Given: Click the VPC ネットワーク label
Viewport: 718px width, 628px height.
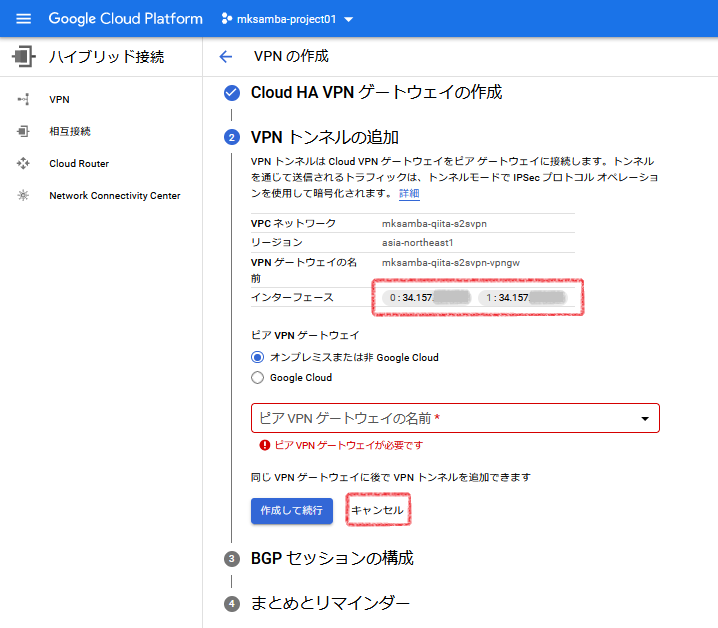Looking at the screenshot, I should 293,224.
